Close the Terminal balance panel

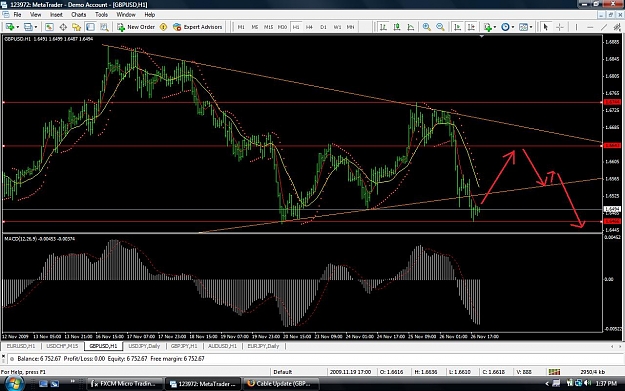pos(3,356)
